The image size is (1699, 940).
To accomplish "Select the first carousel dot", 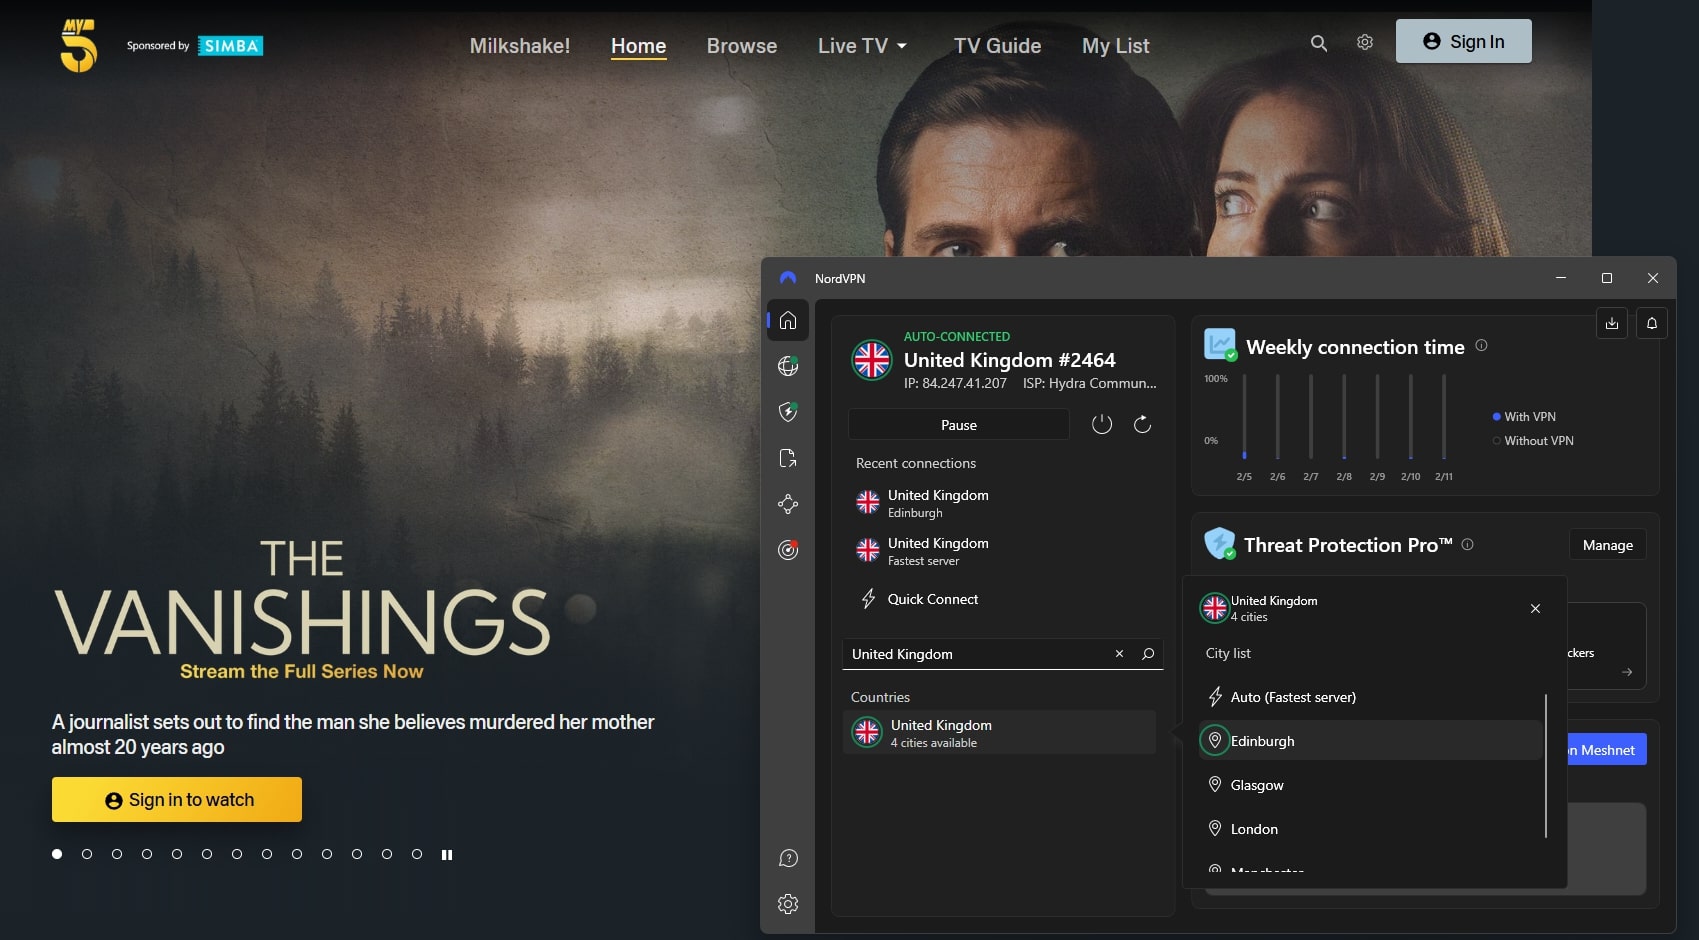I will [57, 854].
